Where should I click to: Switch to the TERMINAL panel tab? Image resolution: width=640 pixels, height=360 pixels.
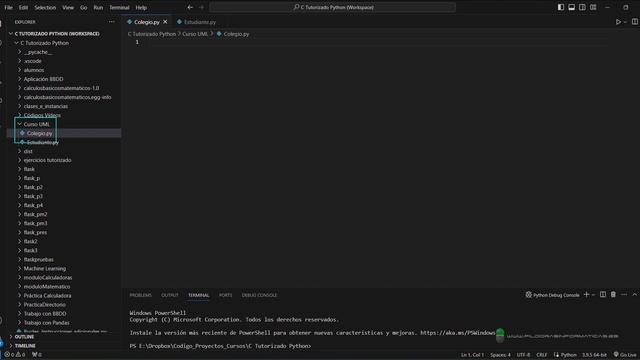tap(198, 295)
